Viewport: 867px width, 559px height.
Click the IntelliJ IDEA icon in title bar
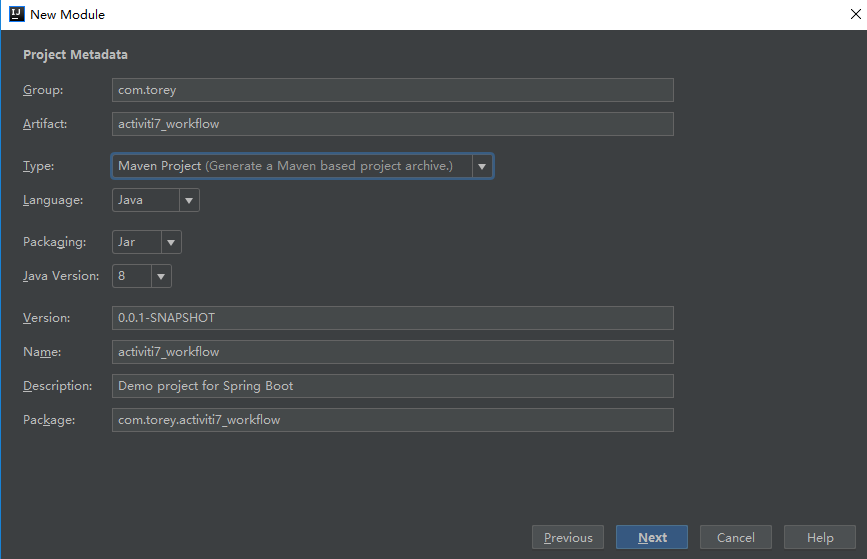click(x=17, y=14)
